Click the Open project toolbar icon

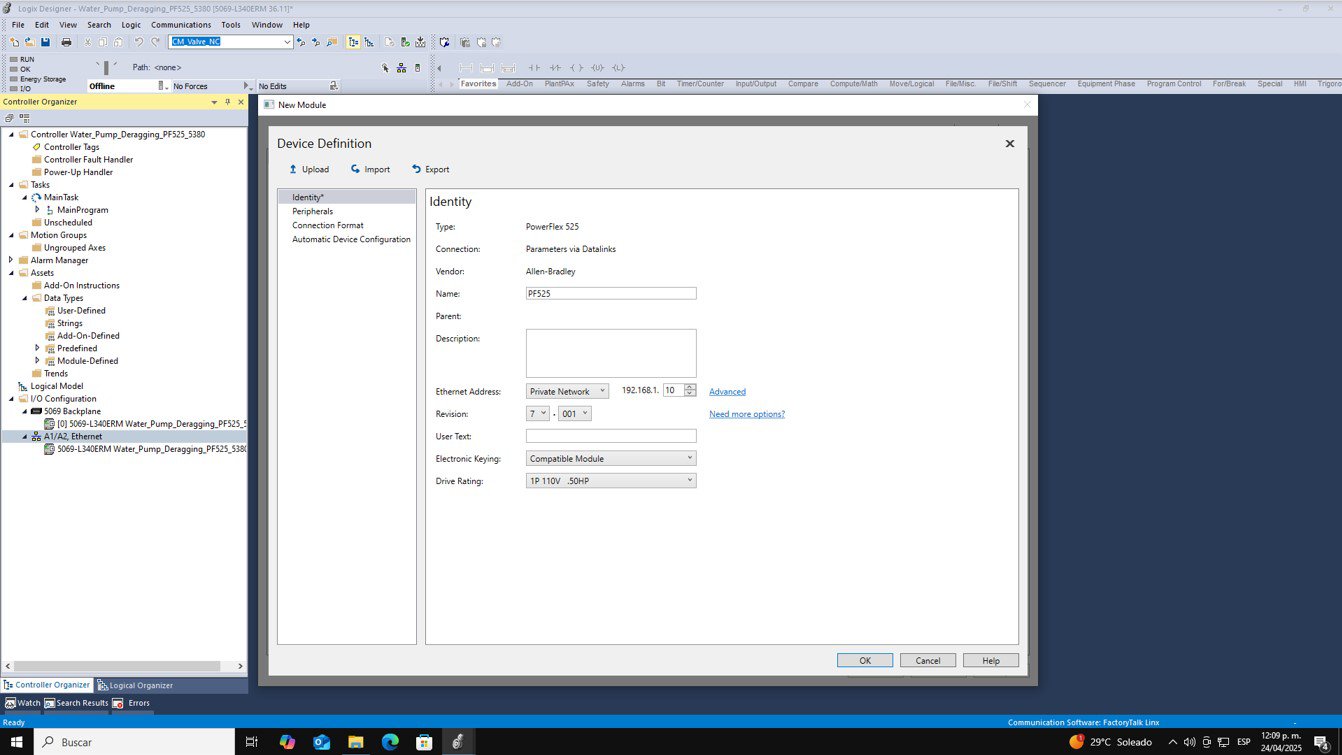point(29,42)
